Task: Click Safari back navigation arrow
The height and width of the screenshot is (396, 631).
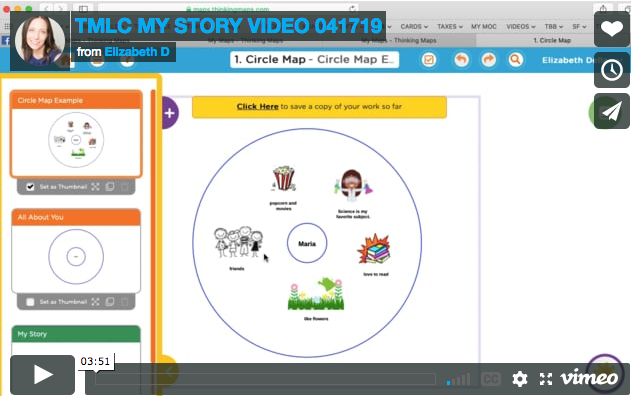Action: coord(47,8)
